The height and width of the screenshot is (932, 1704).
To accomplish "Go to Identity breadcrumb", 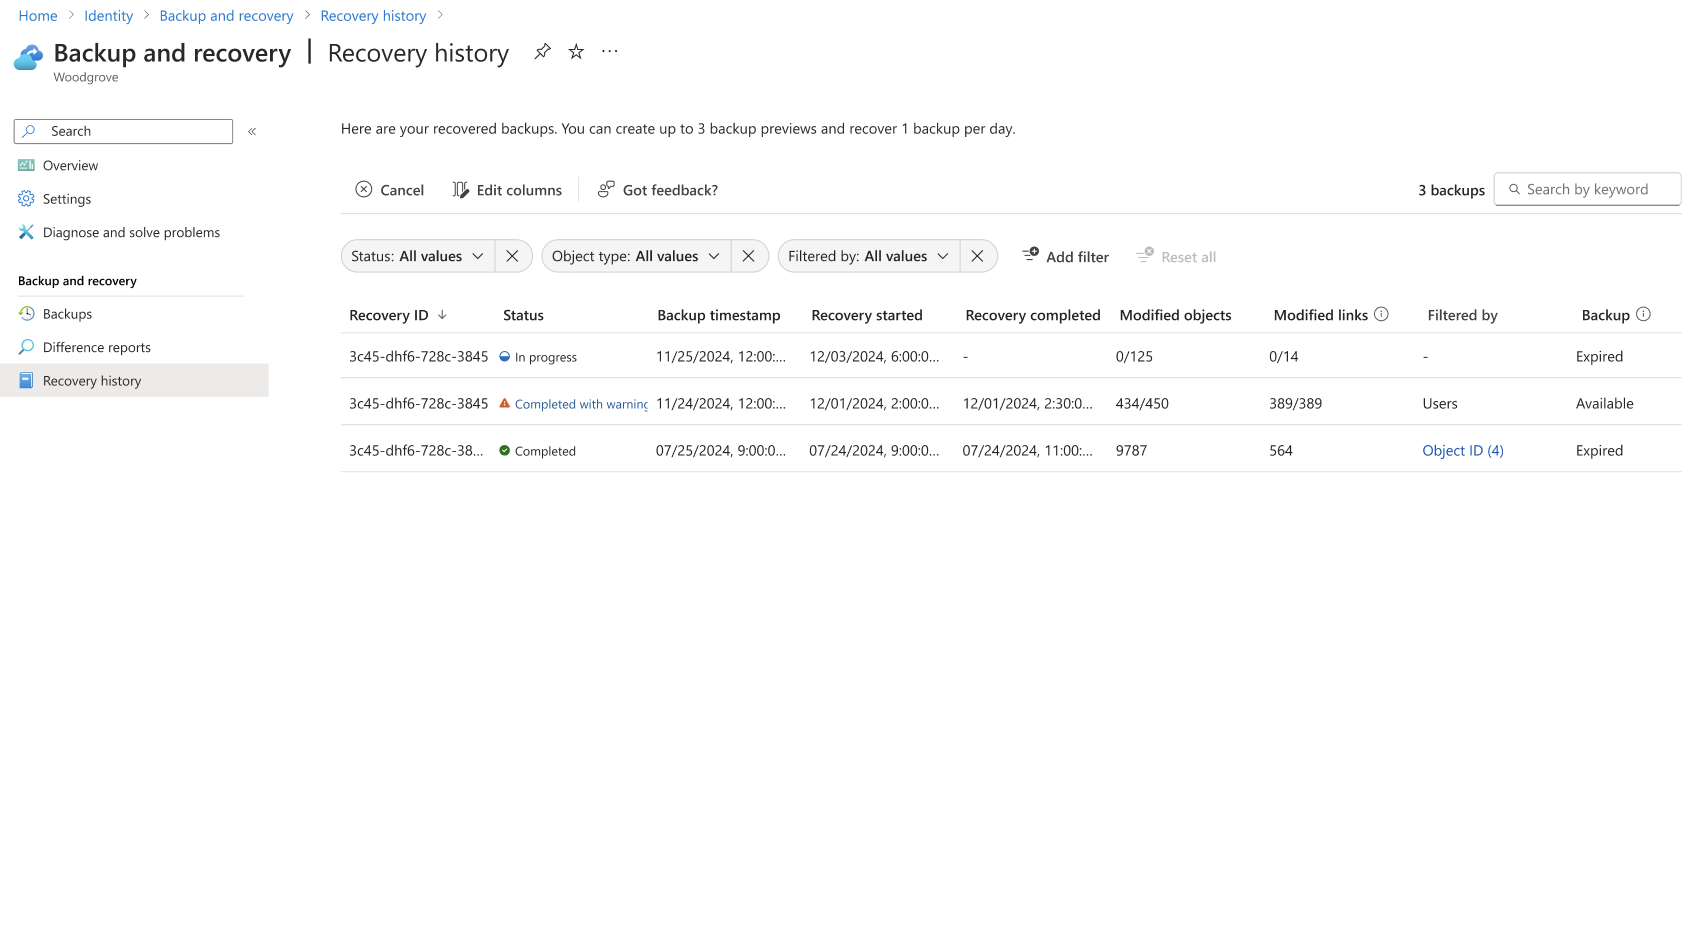I will tap(108, 16).
